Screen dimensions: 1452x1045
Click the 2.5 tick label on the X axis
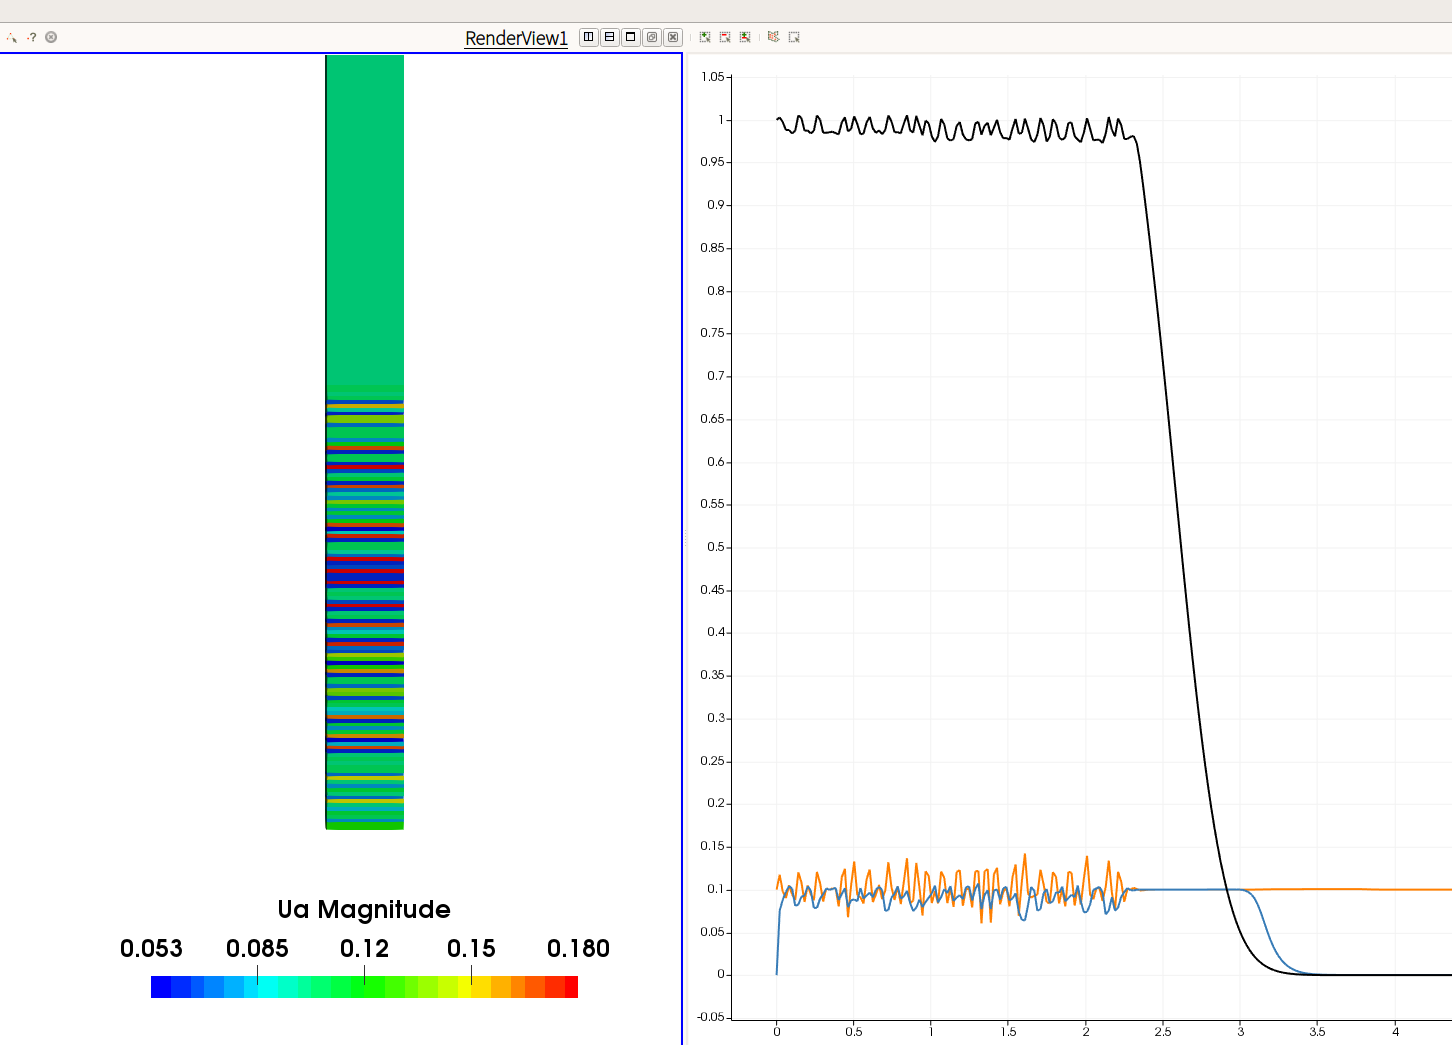(1163, 1031)
